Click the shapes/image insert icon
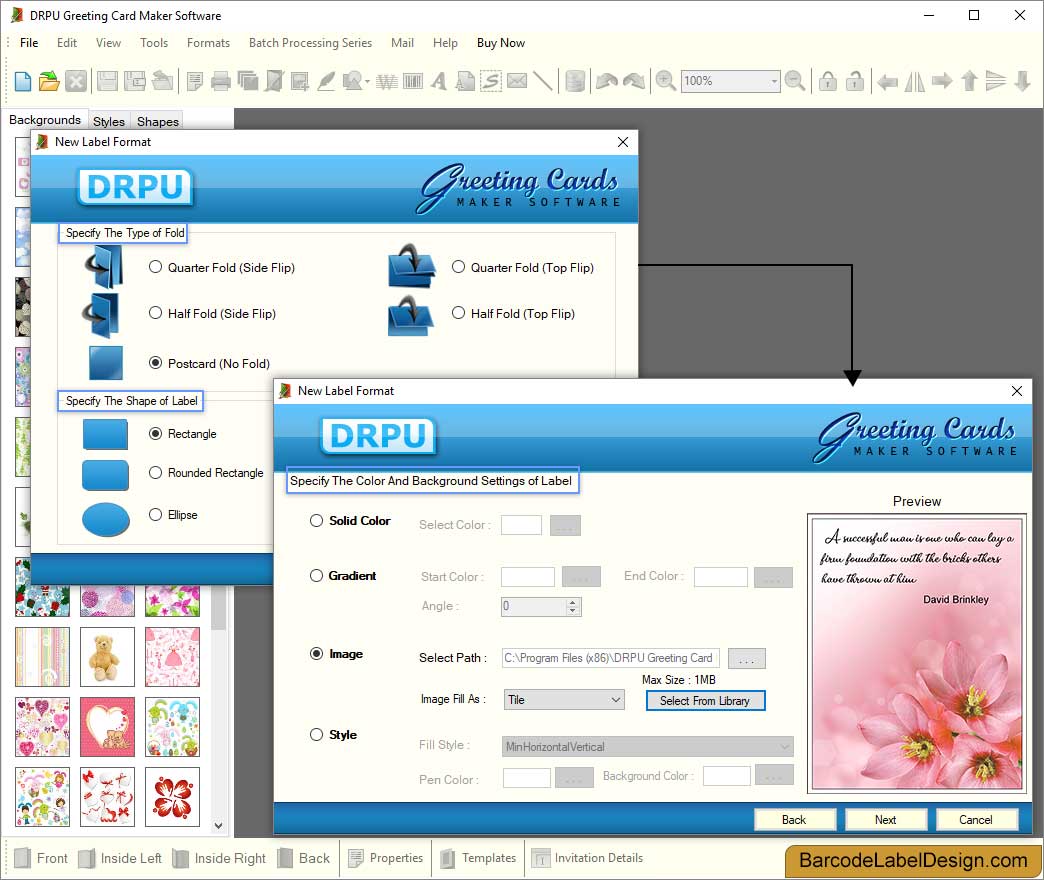Image resolution: width=1044 pixels, height=880 pixels. (x=352, y=81)
